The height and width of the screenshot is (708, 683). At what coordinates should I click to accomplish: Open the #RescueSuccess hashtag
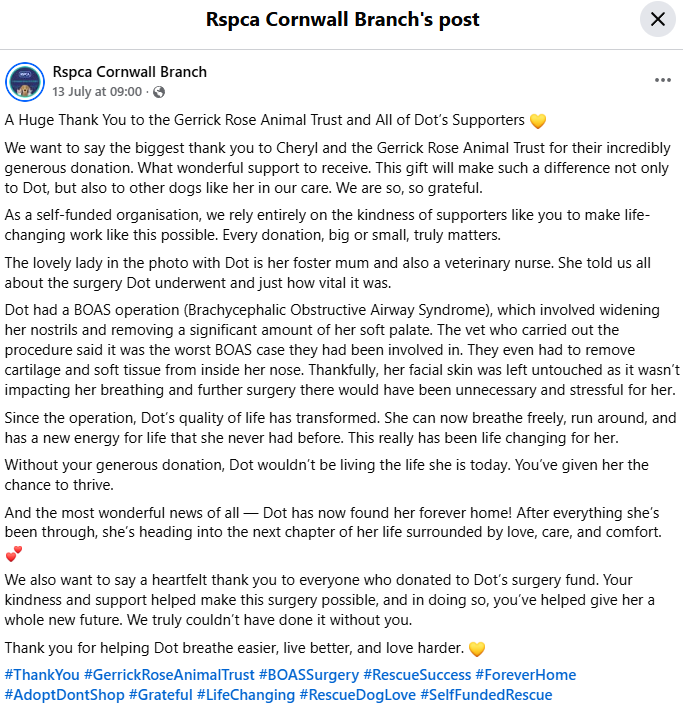(417, 675)
